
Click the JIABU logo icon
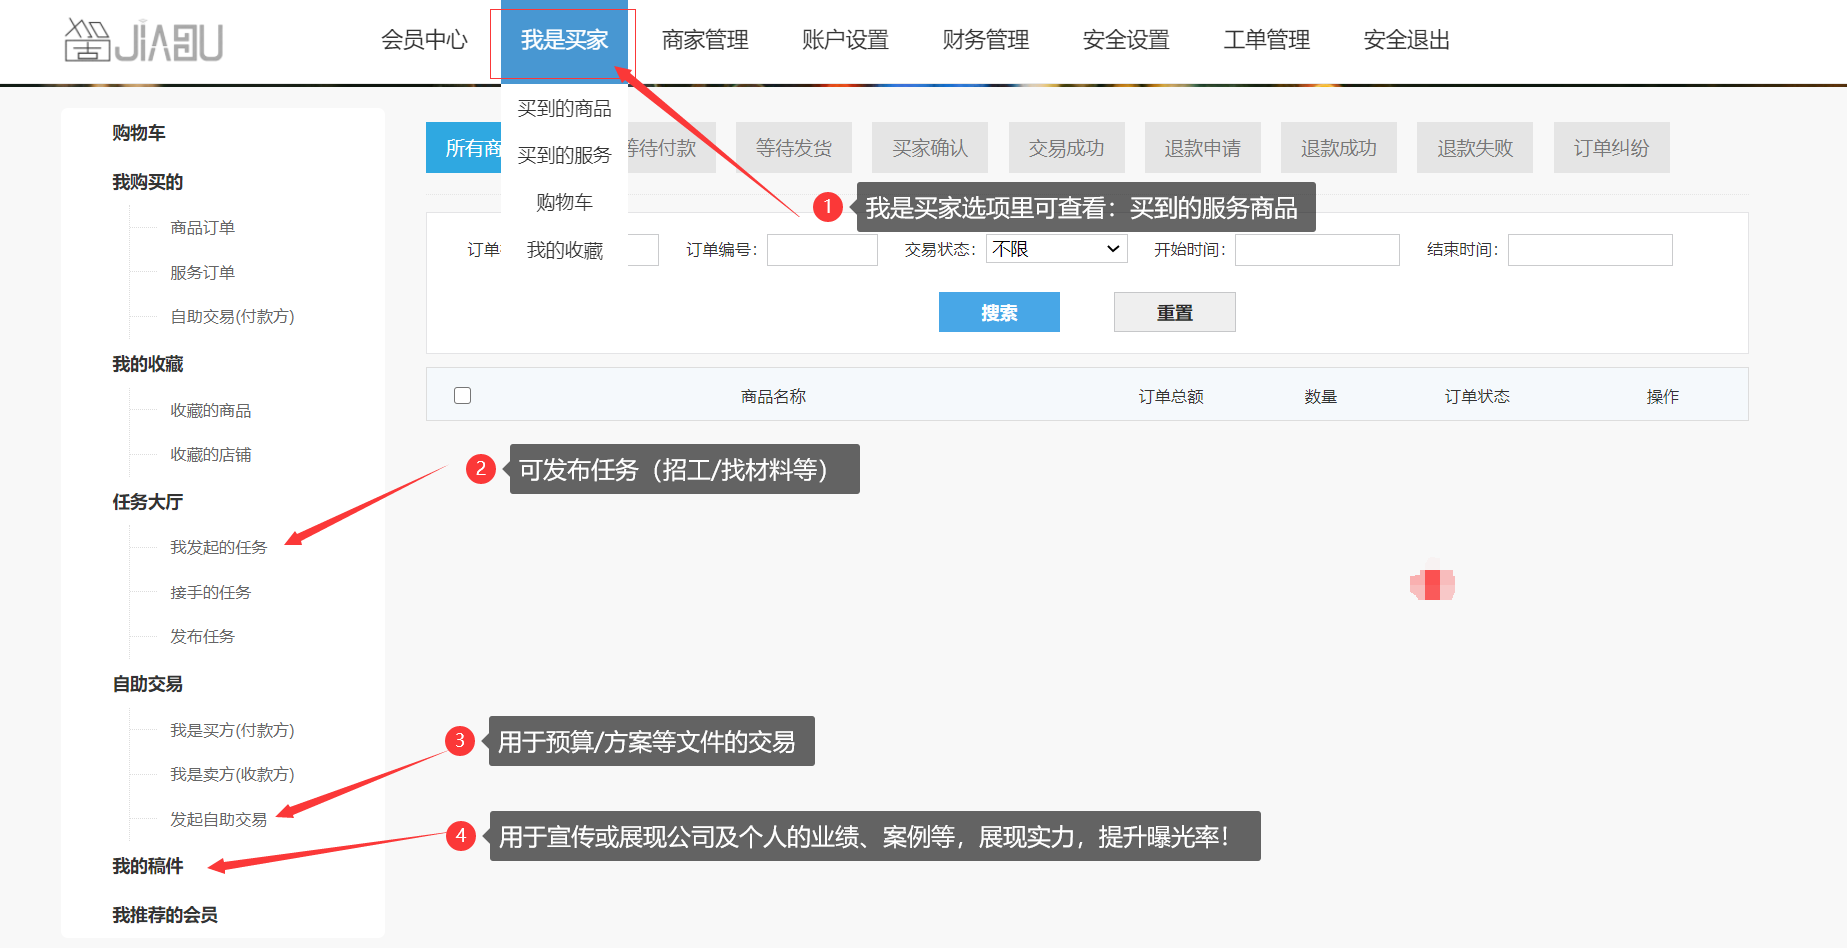143,41
